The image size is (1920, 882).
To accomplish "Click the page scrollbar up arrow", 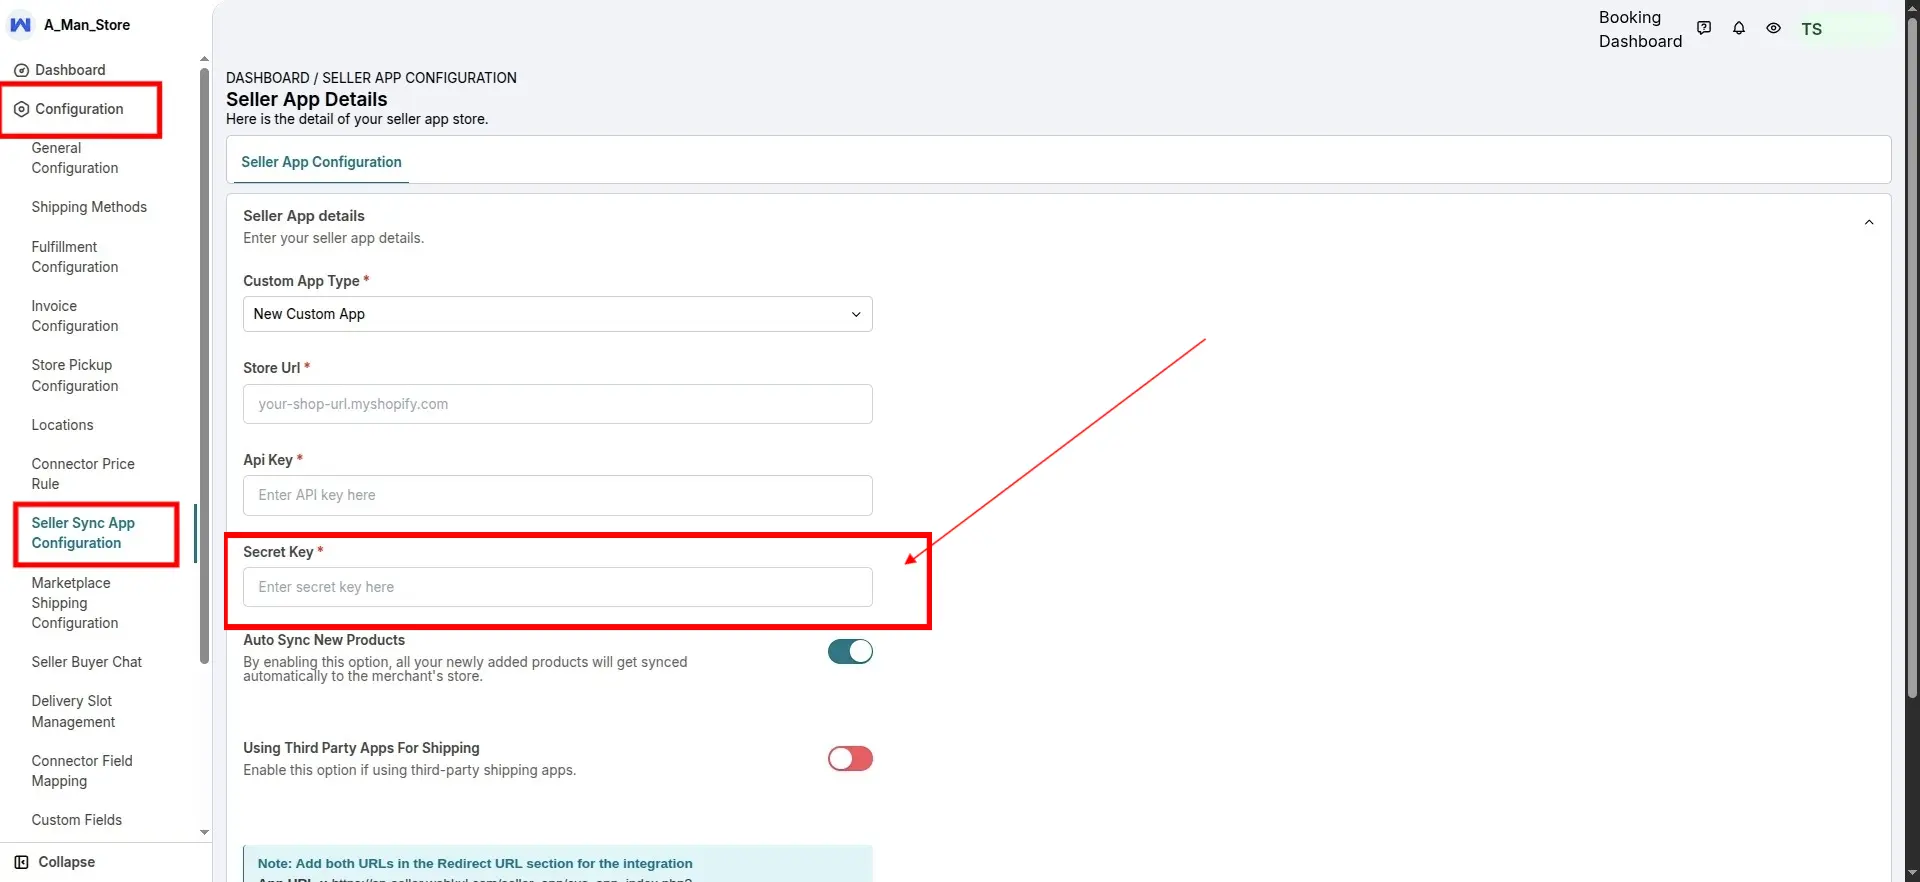I will click(1912, 7).
